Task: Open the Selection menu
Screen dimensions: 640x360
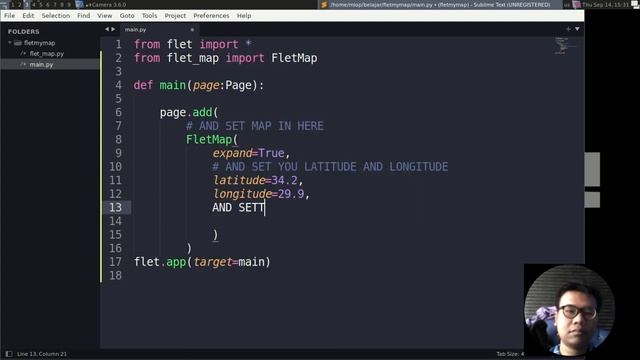Action: (x=56, y=16)
